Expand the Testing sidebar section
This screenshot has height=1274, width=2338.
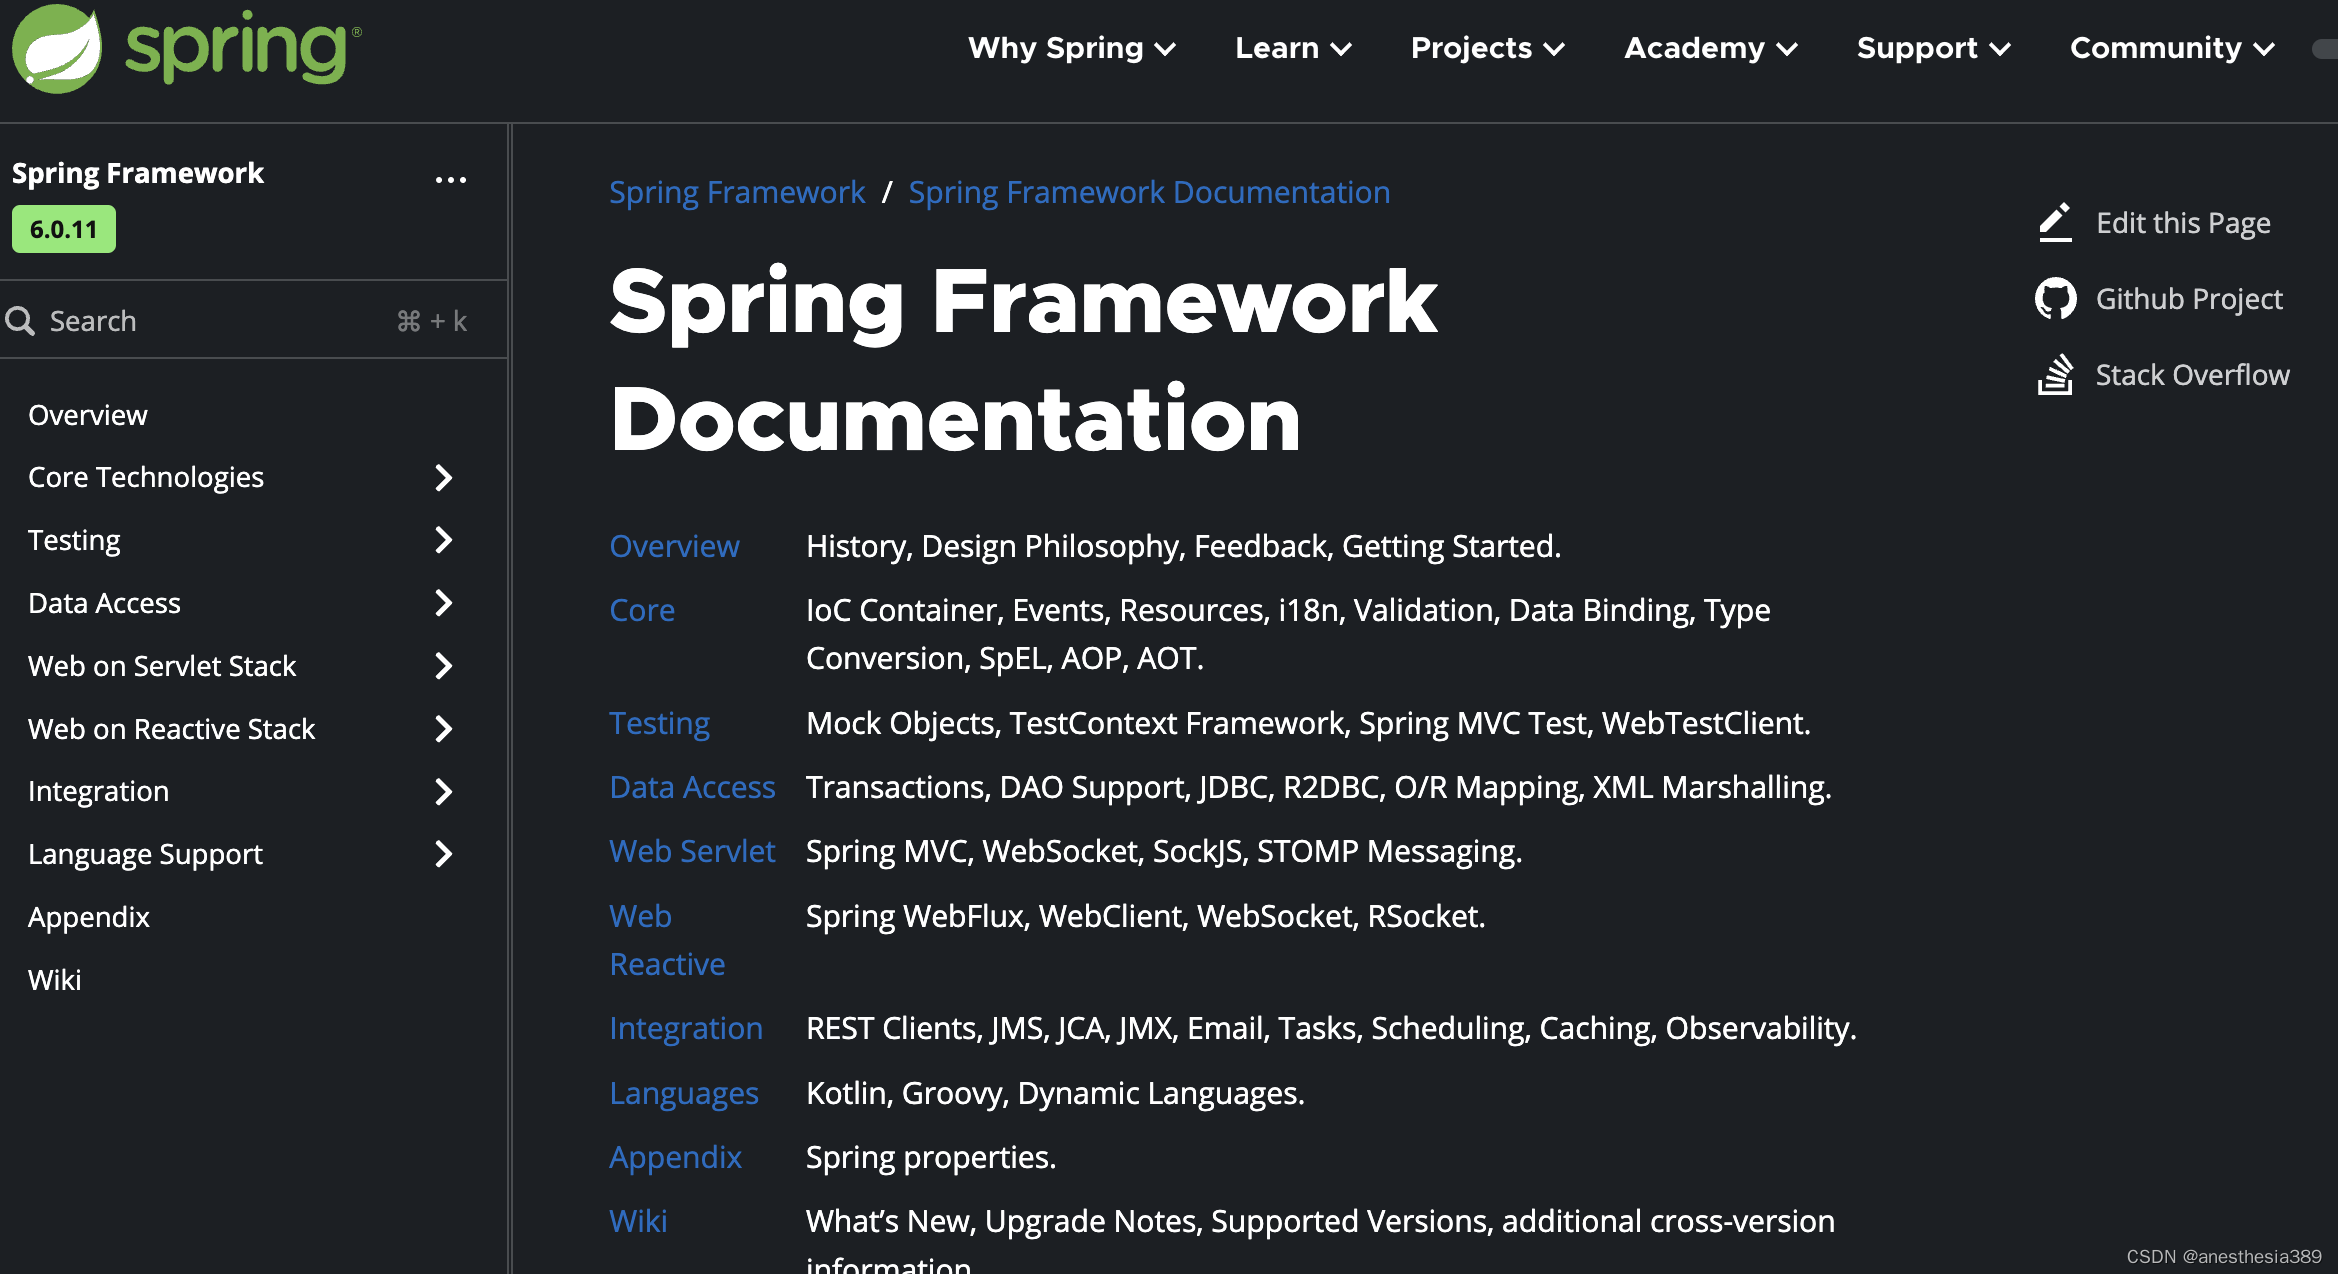pos(444,540)
